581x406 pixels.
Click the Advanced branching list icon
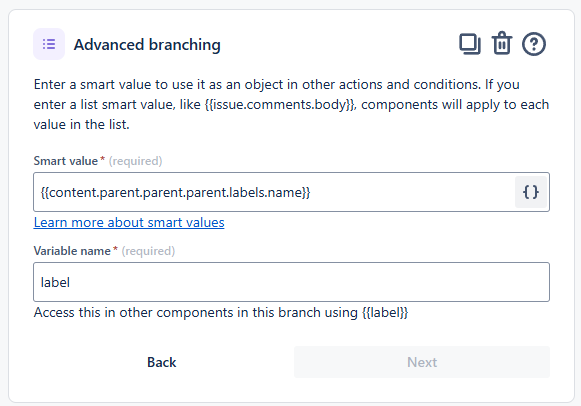49,44
